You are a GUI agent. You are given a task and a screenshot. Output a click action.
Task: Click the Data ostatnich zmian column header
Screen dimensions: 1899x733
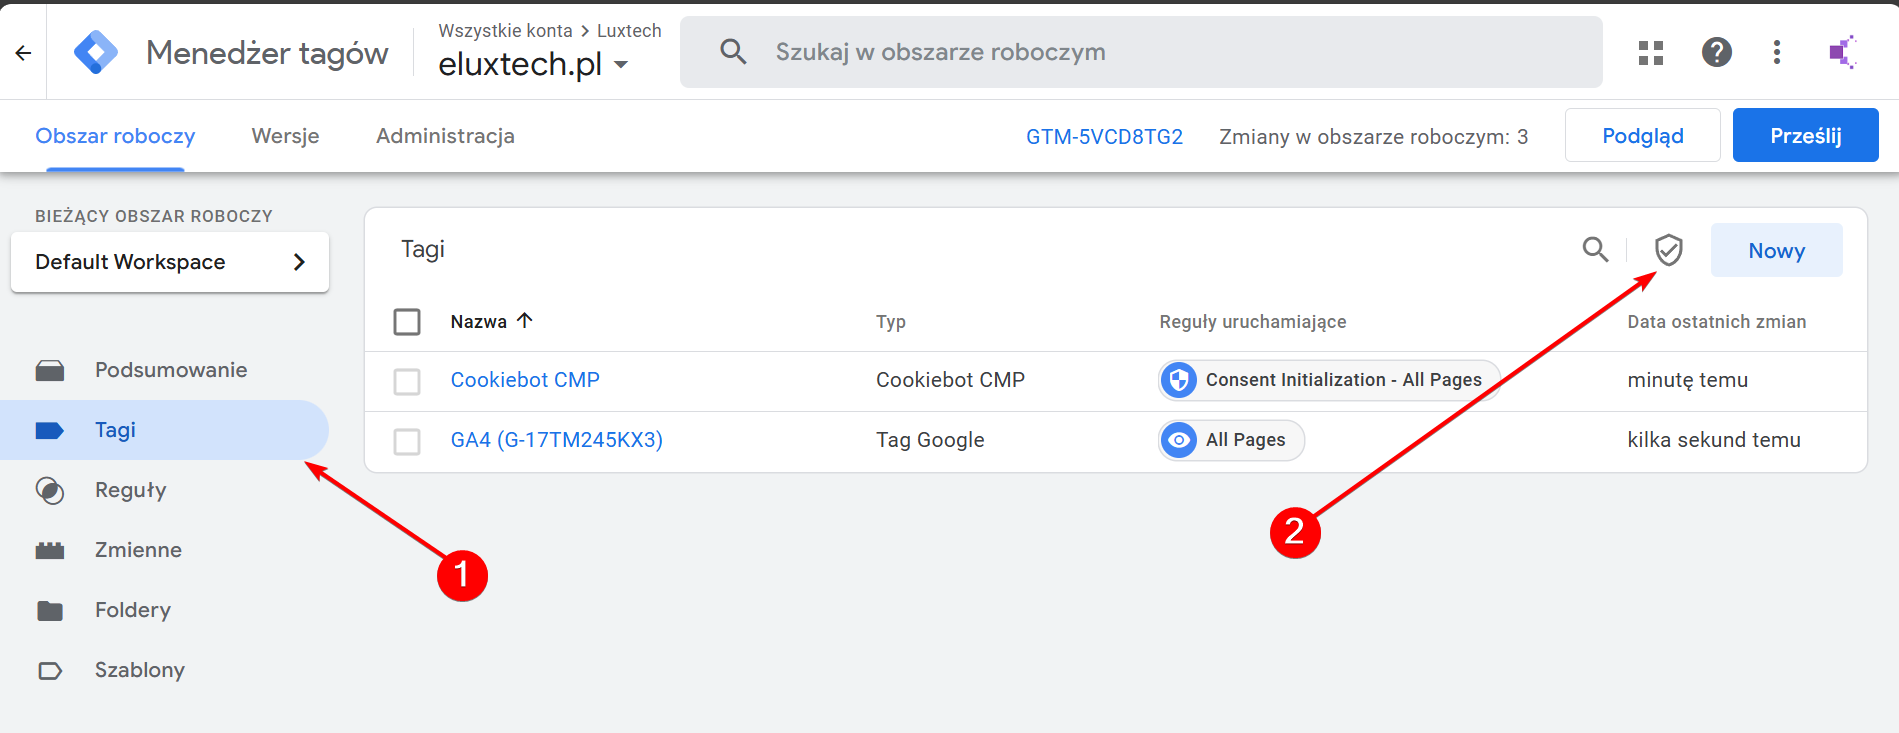click(x=1717, y=322)
